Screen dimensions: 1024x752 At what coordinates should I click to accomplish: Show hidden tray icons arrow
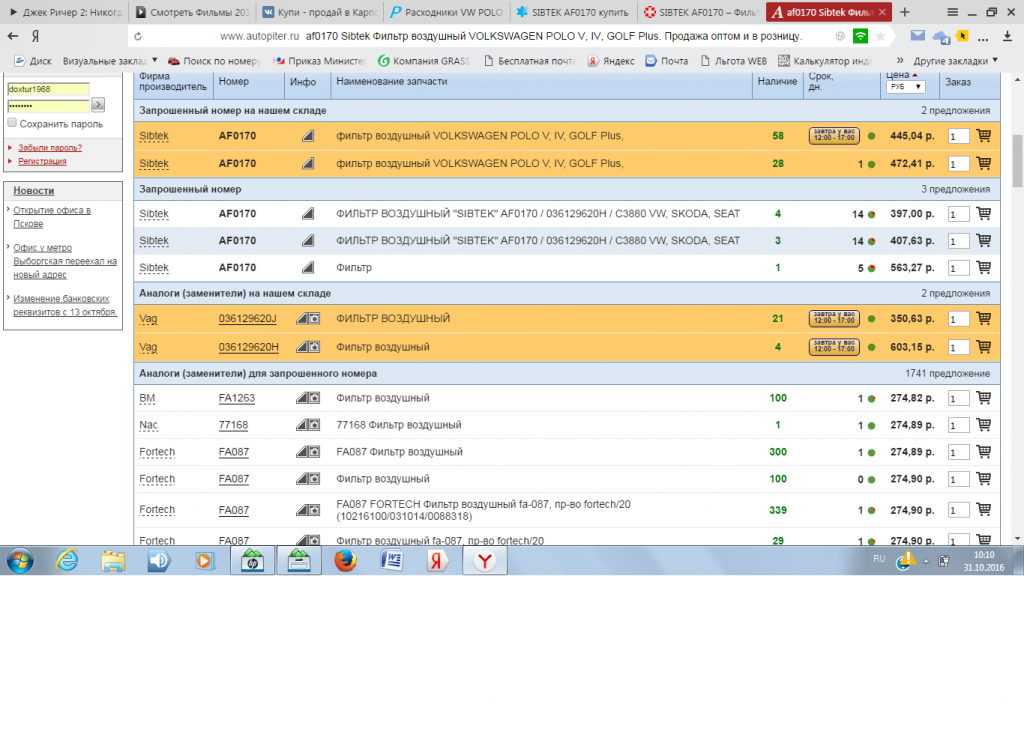click(x=925, y=561)
